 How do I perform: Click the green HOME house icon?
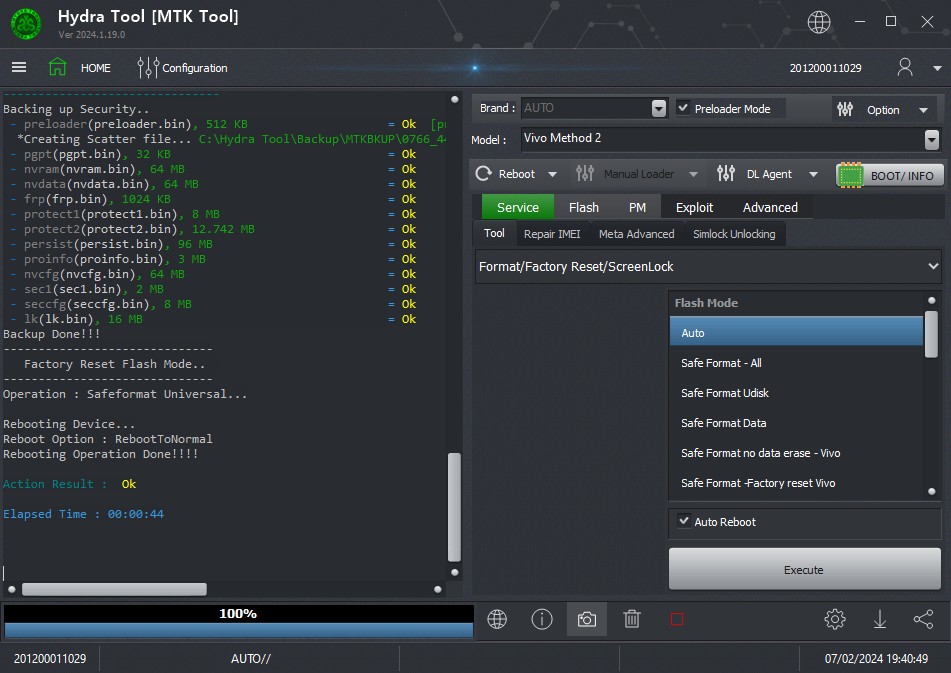(x=58, y=67)
